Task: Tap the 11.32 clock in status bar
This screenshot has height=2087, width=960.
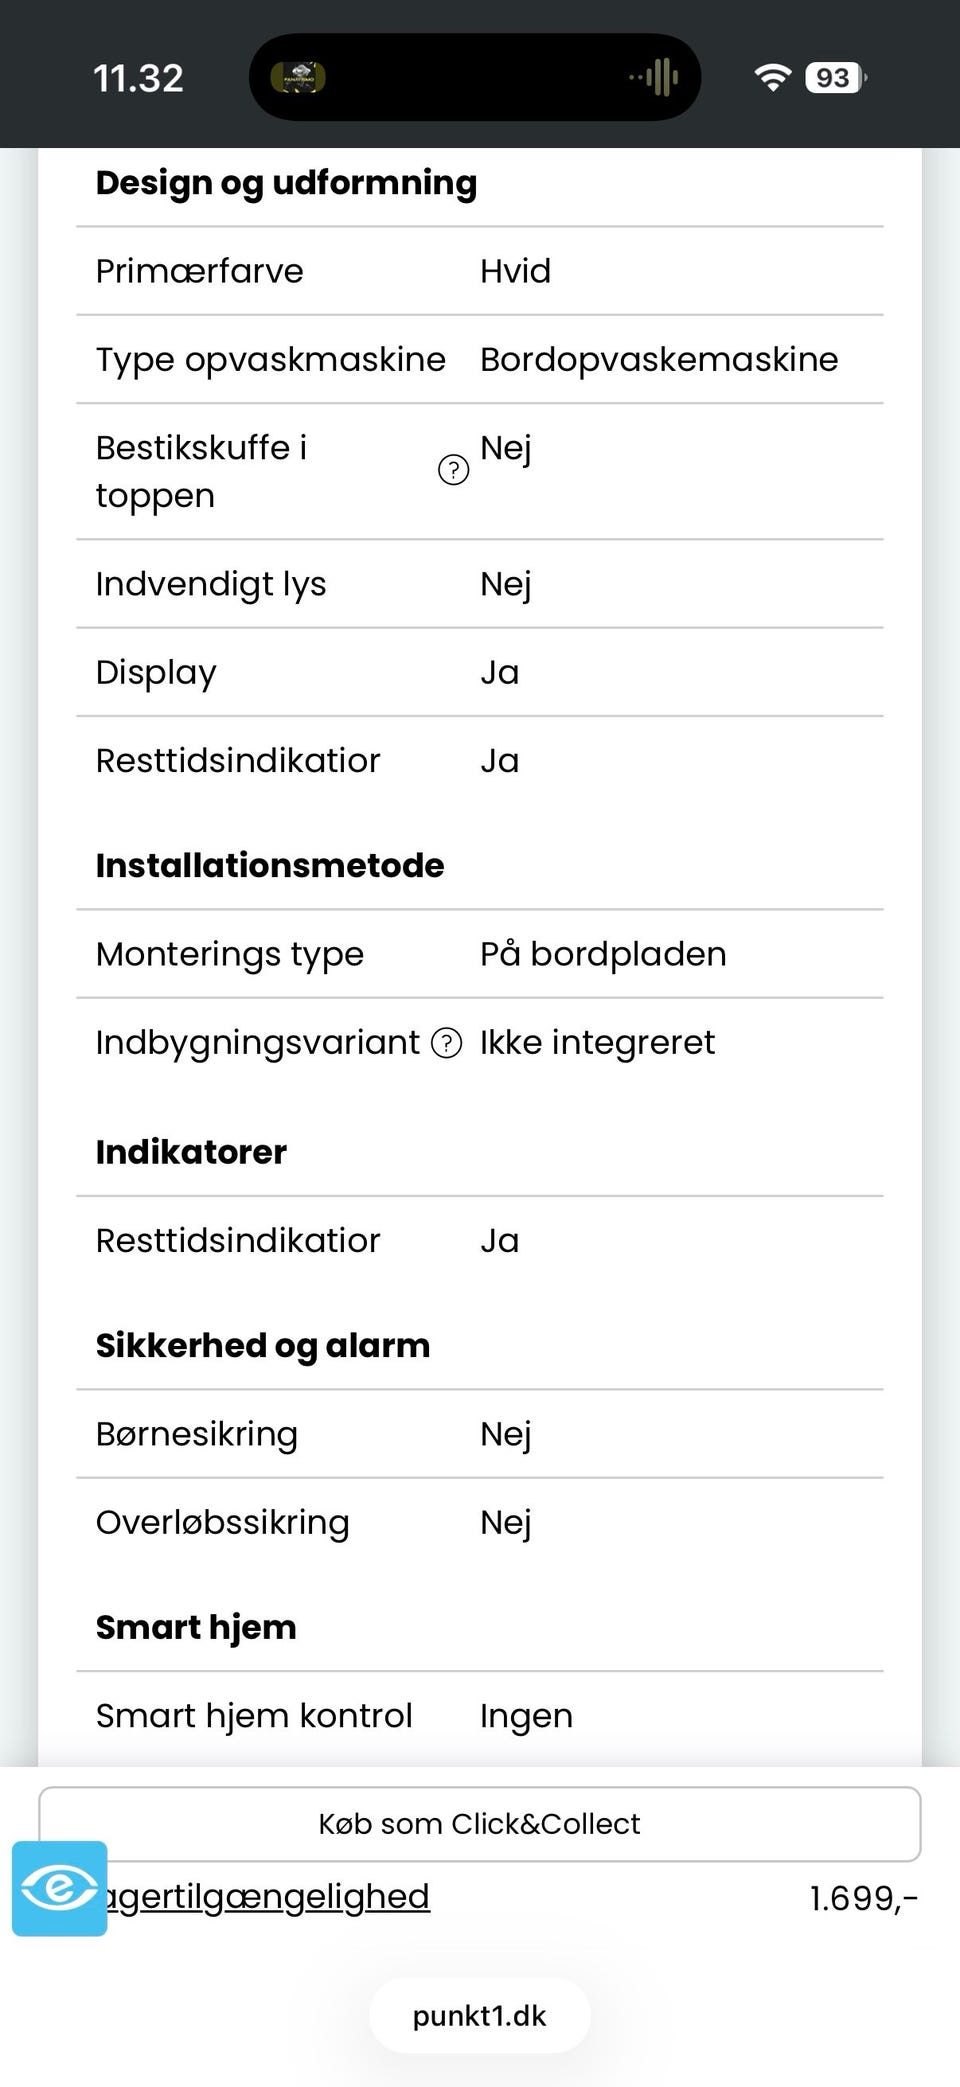Action: pyautogui.click(x=138, y=78)
